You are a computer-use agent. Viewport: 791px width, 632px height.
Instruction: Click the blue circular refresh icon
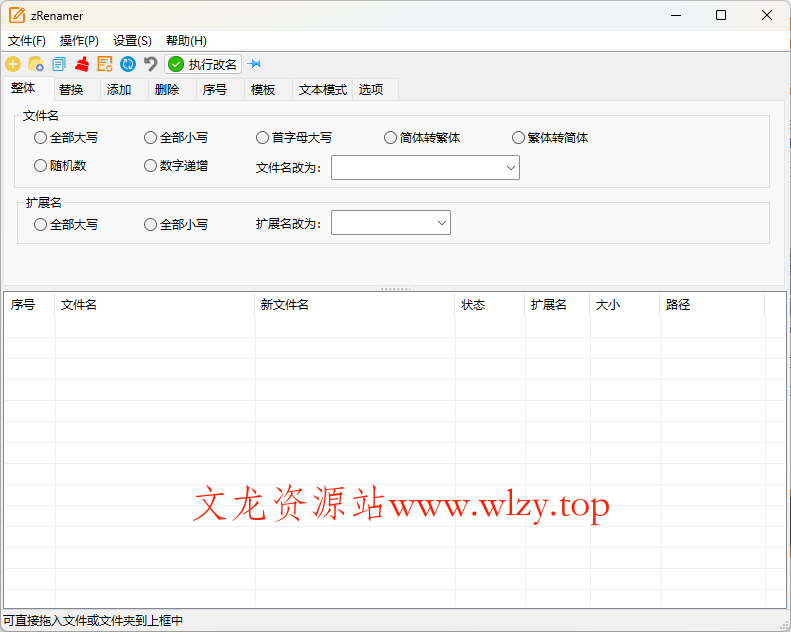click(x=128, y=64)
